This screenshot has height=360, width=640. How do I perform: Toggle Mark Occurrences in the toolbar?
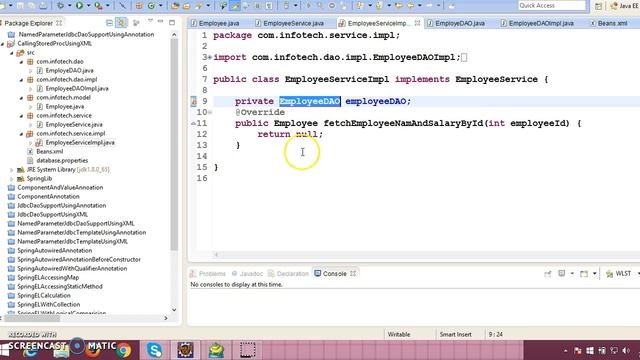click(x=235, y=6)
